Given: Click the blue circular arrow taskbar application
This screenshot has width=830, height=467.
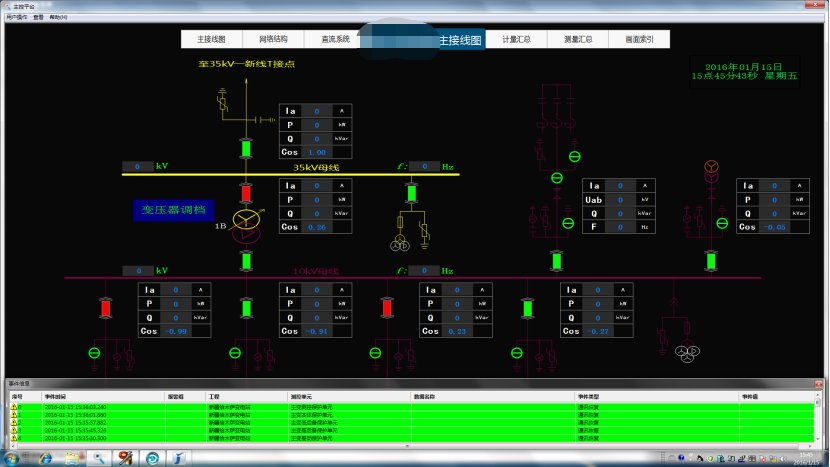Looking at the screenshot, I should pyautogui.click(x=152, y=458).
